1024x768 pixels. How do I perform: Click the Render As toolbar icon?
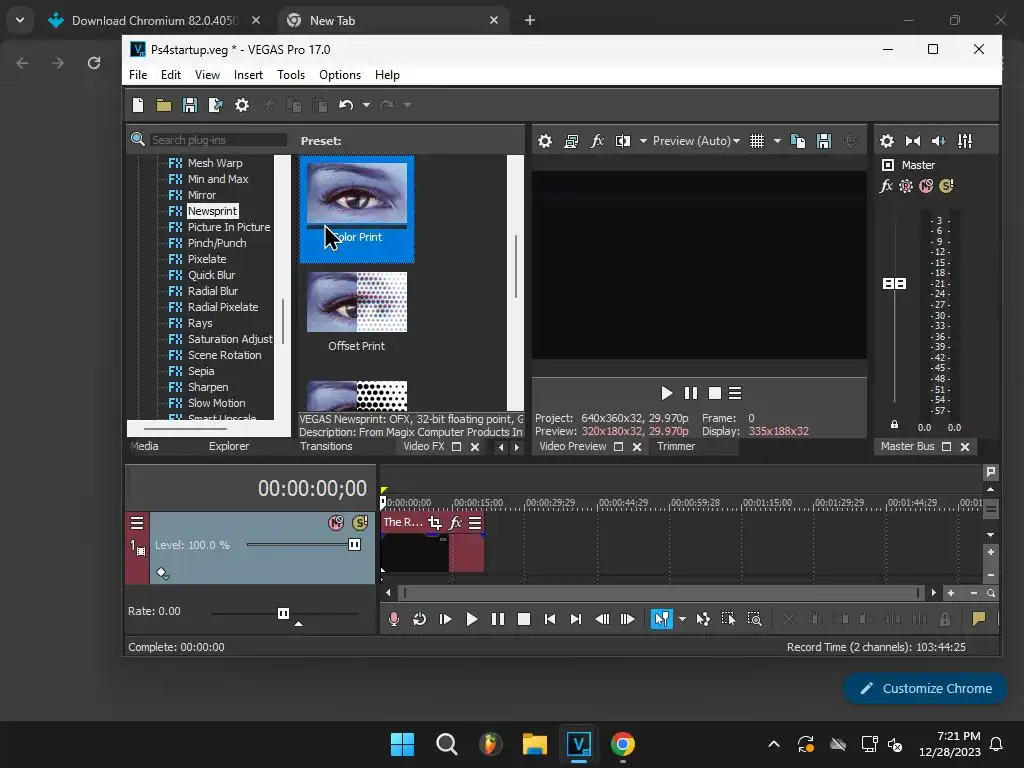pos(216,105)
